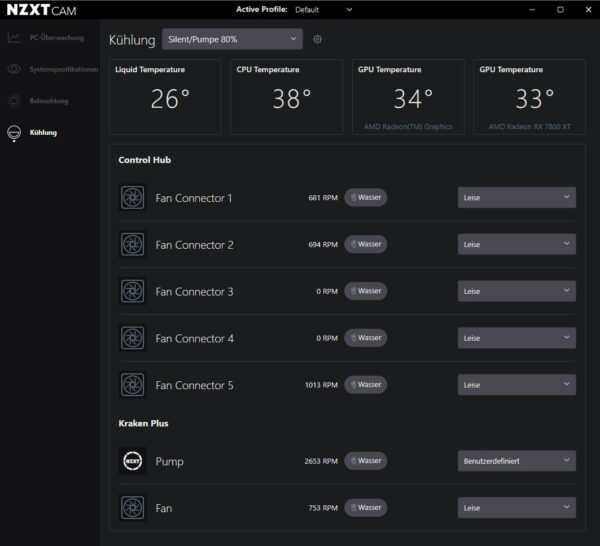This screenshot has width=600, height=546.
Task: Click the Kraken Plus heading
Action: [143, 423]
